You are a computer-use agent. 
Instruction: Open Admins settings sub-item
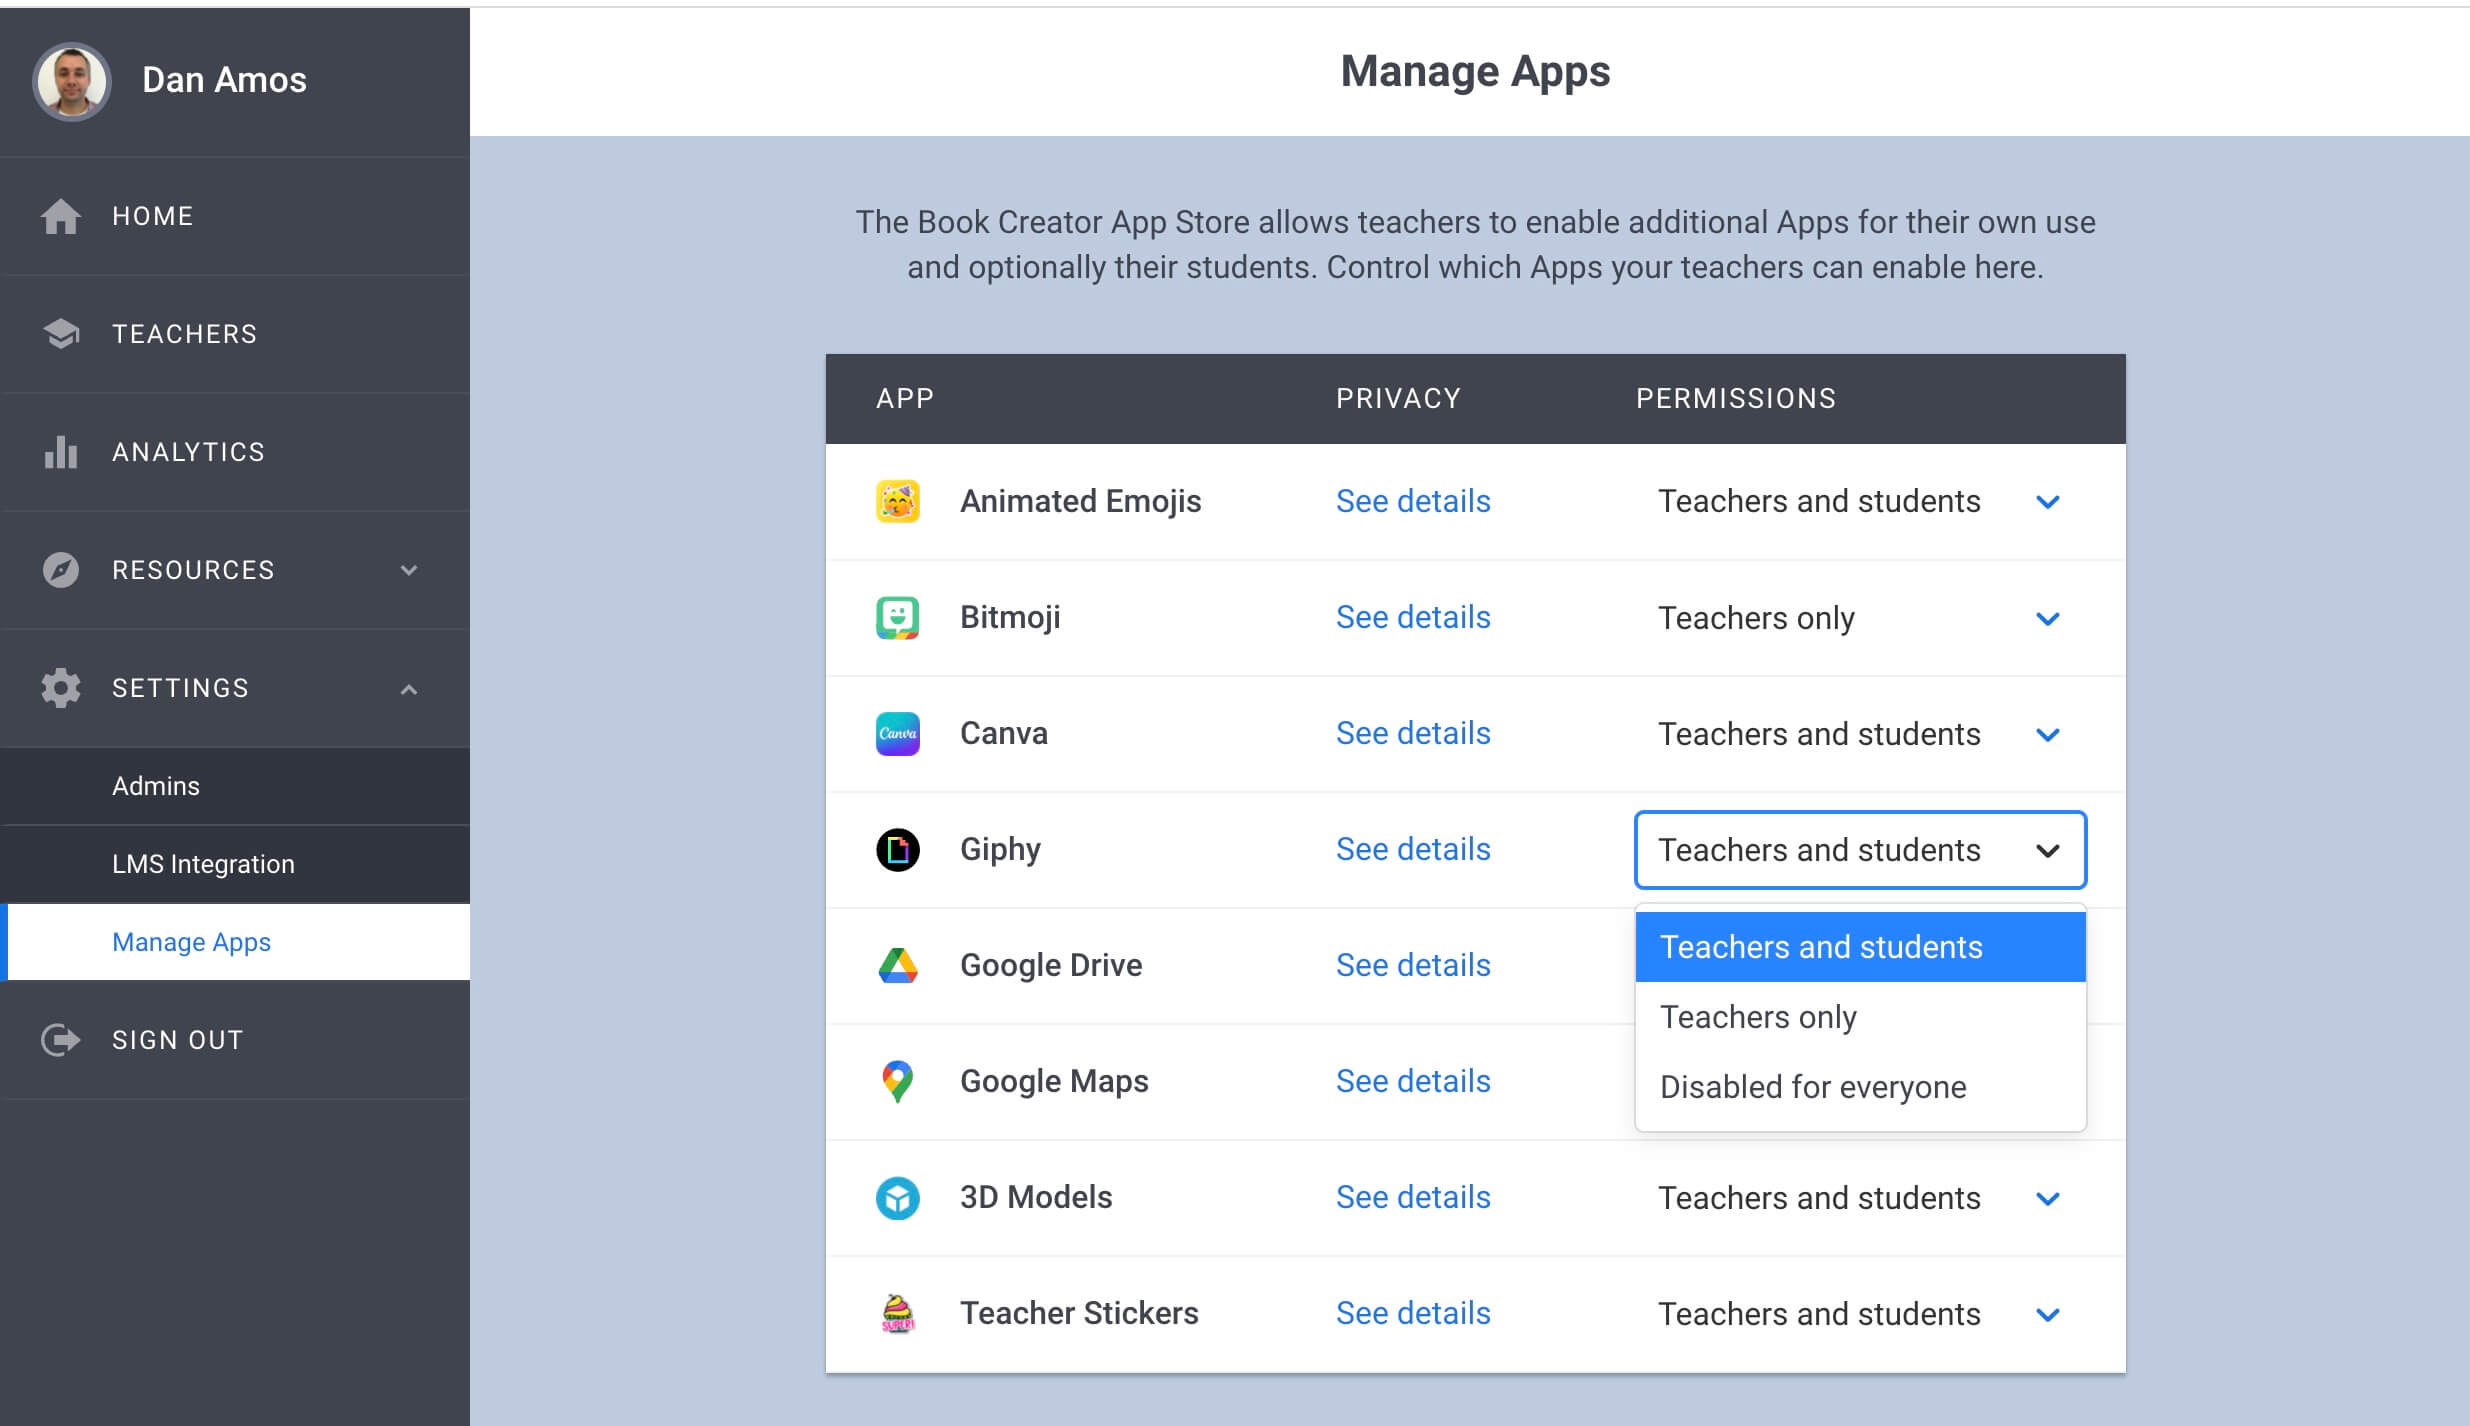235,786
